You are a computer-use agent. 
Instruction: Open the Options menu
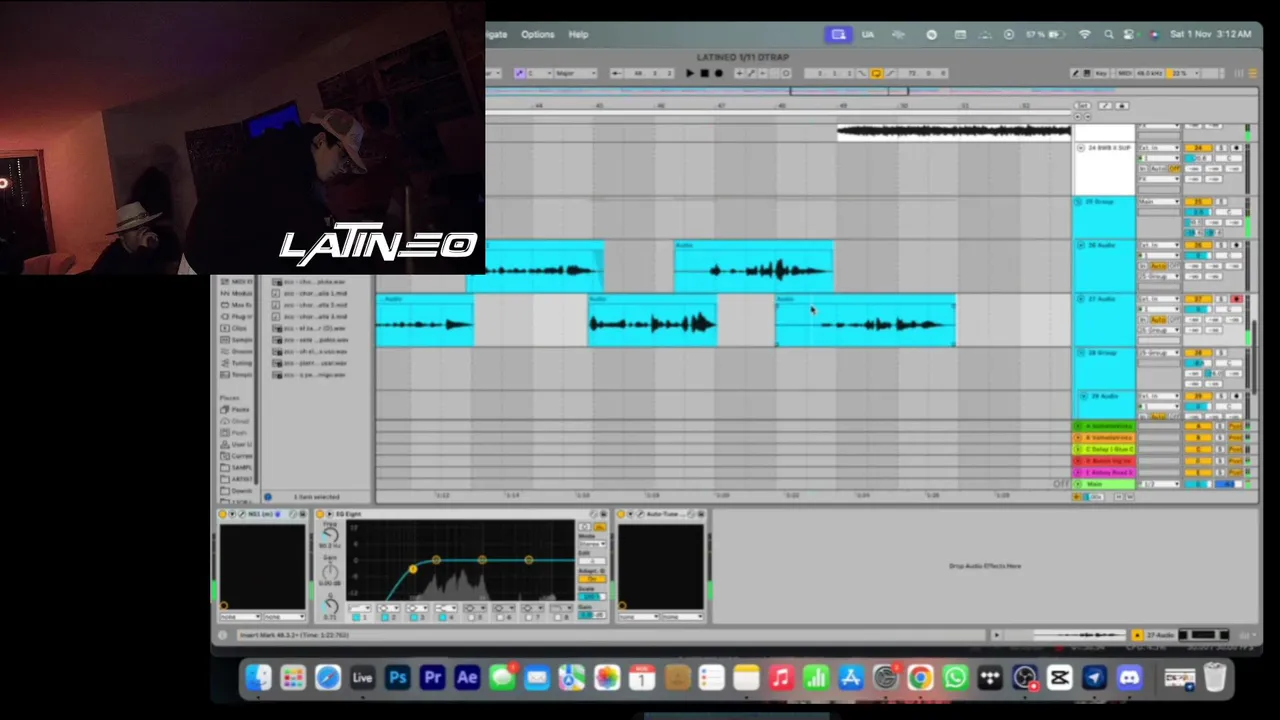coord(537,34)
